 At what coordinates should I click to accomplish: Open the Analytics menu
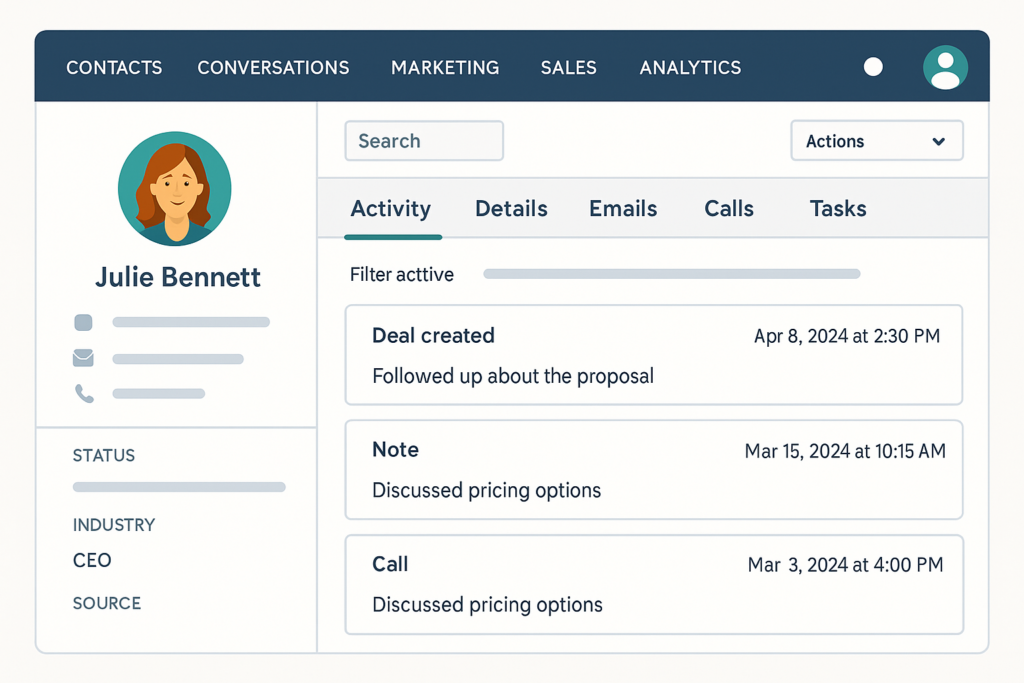point(690,68)
